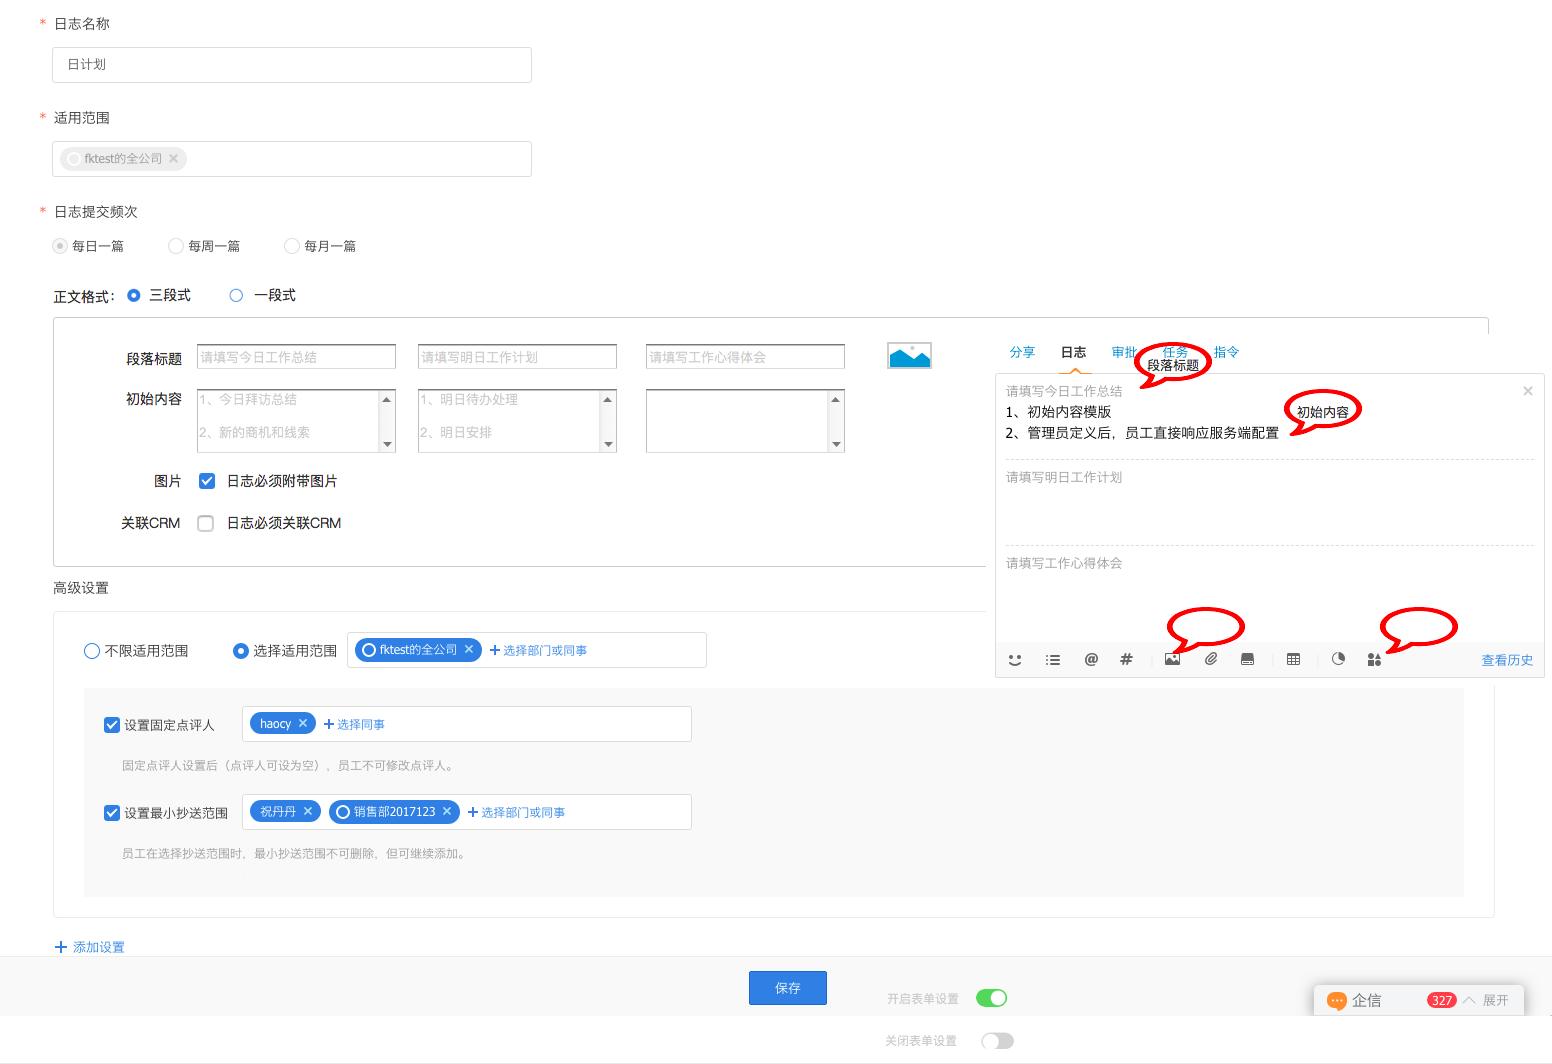Remove the haocy reviewer tag
This screenshot has height=1064, width=1552.
[x=303, y=723]
